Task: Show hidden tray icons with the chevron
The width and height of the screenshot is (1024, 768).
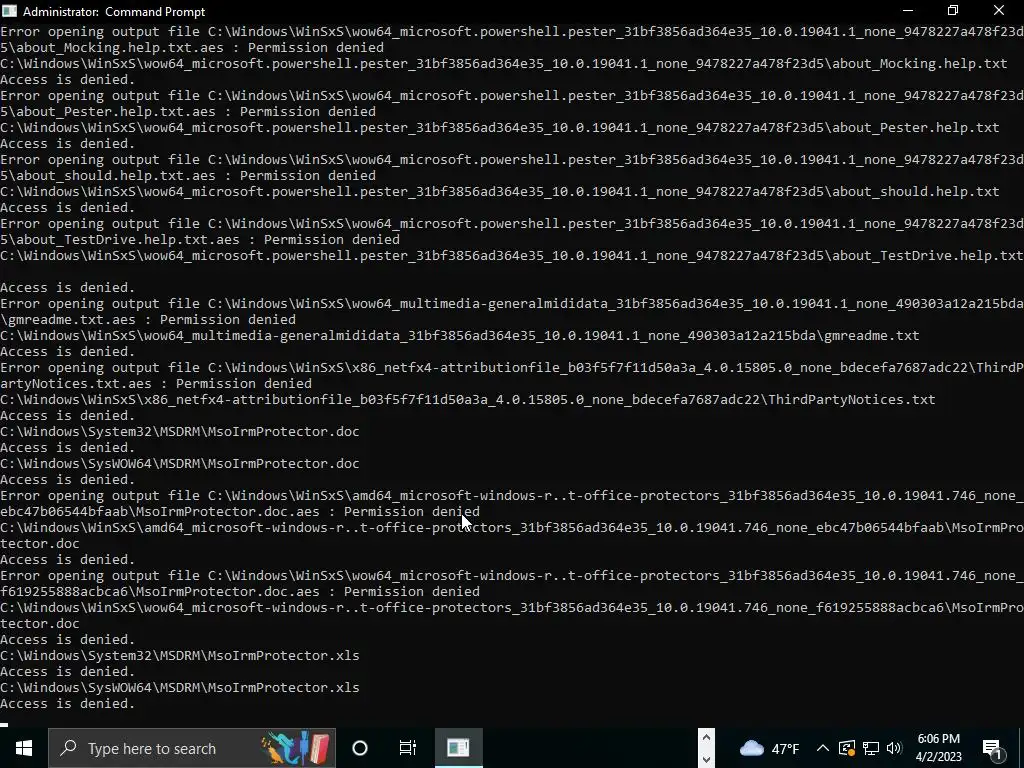Action: click(x=823, y=748)
